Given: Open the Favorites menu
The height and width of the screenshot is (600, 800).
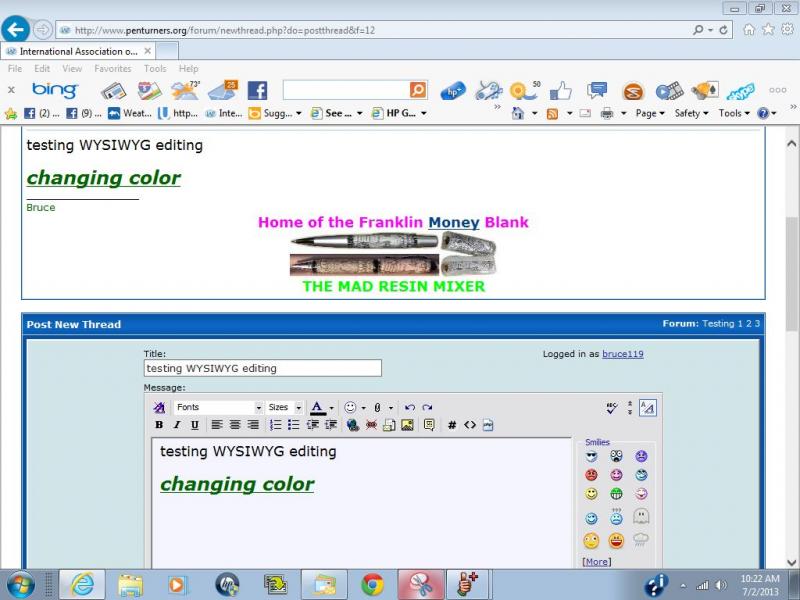Looking at the screenshot, I should click(112, 69).
